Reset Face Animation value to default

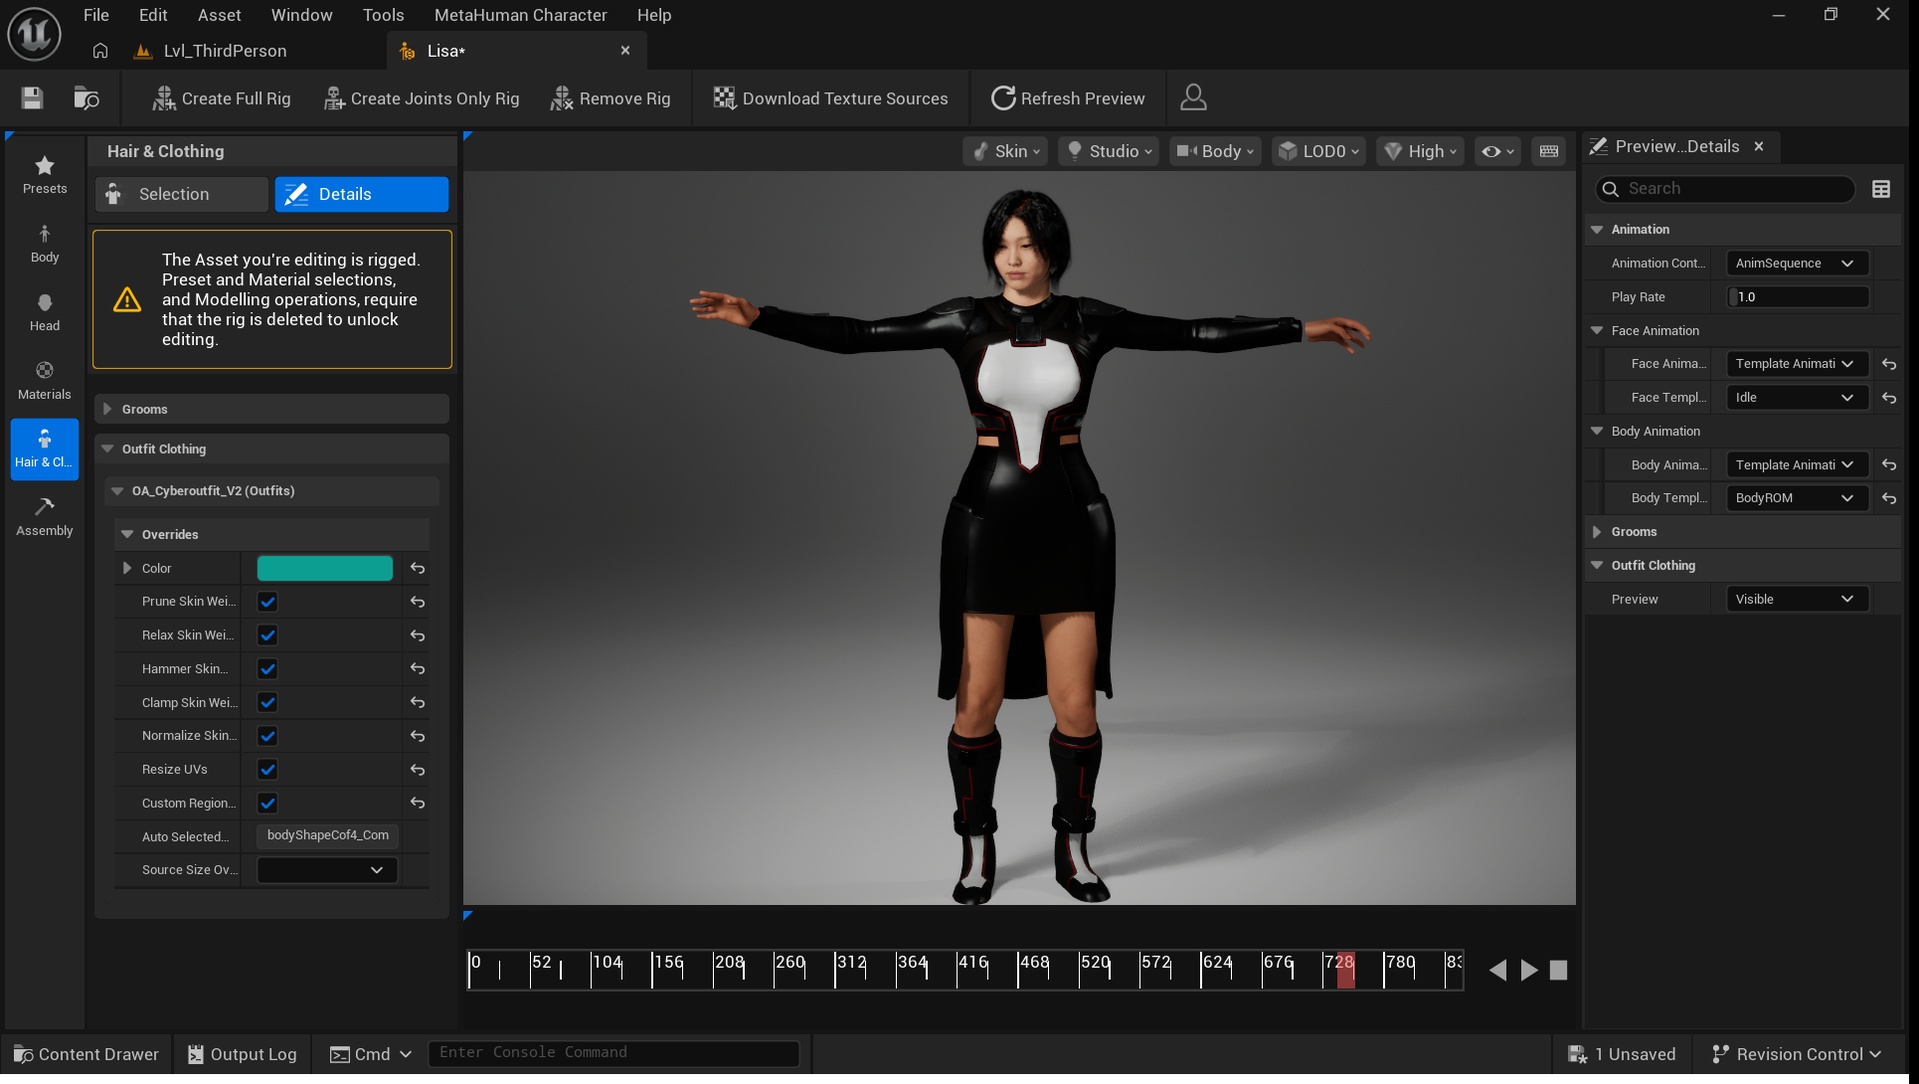[1889, 364]
